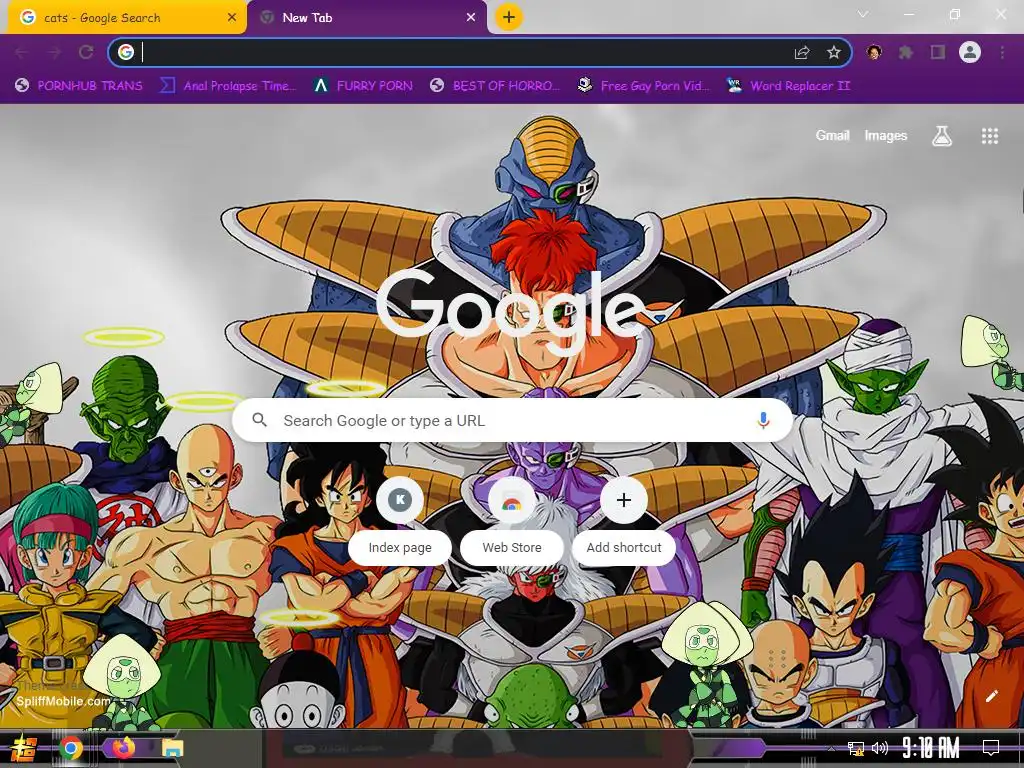Open the Images link

coord(886,136)
